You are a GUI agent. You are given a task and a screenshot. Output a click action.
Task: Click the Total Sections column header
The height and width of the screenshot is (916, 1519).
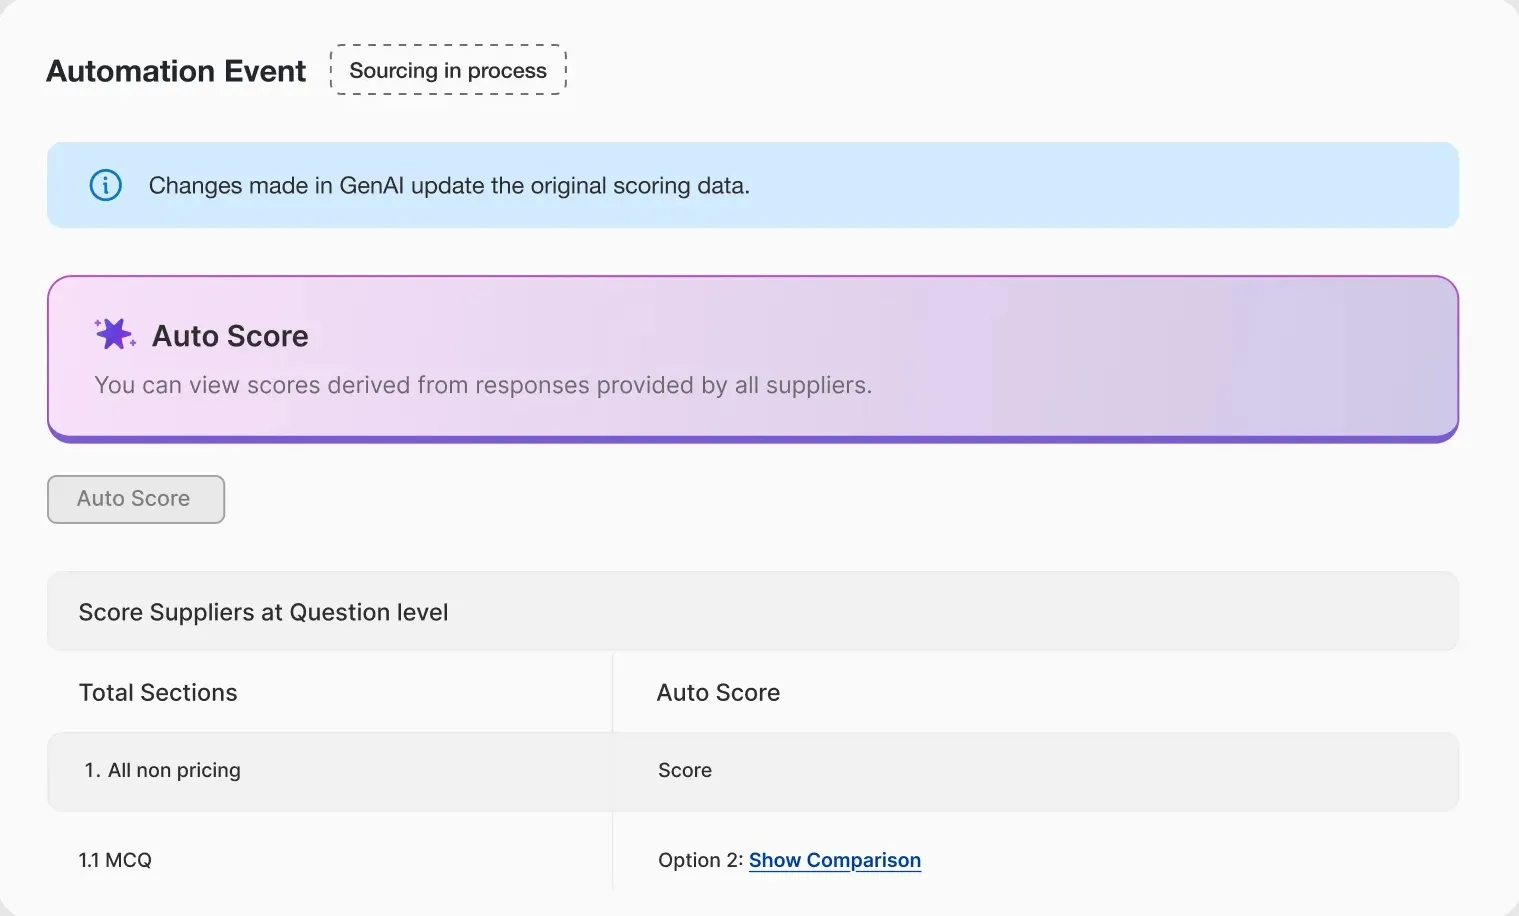(x=158, y=692)
